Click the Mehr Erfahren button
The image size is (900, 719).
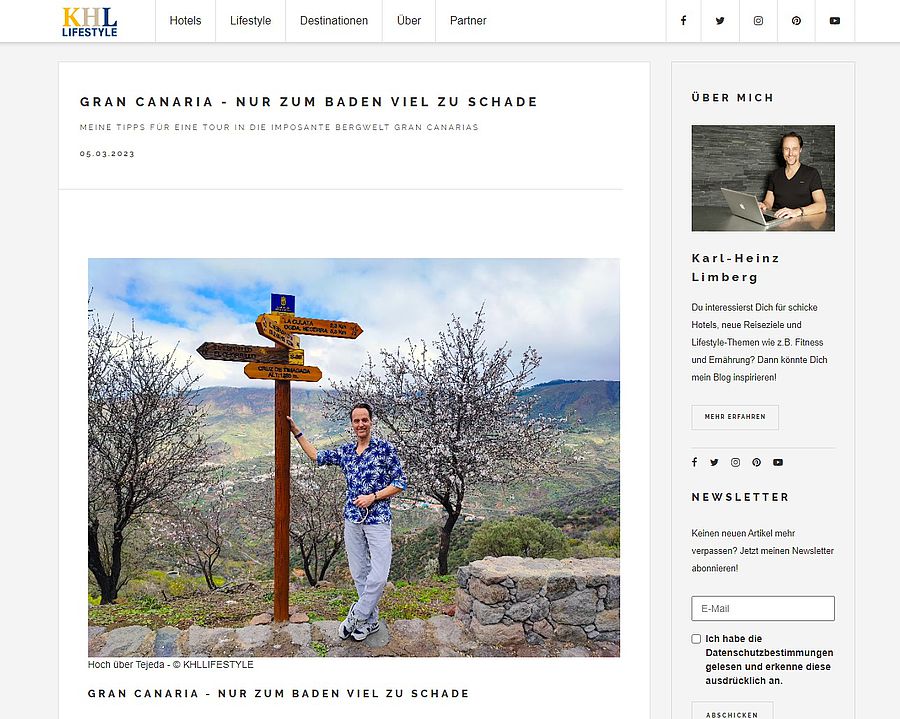click(x=735, y=417)
